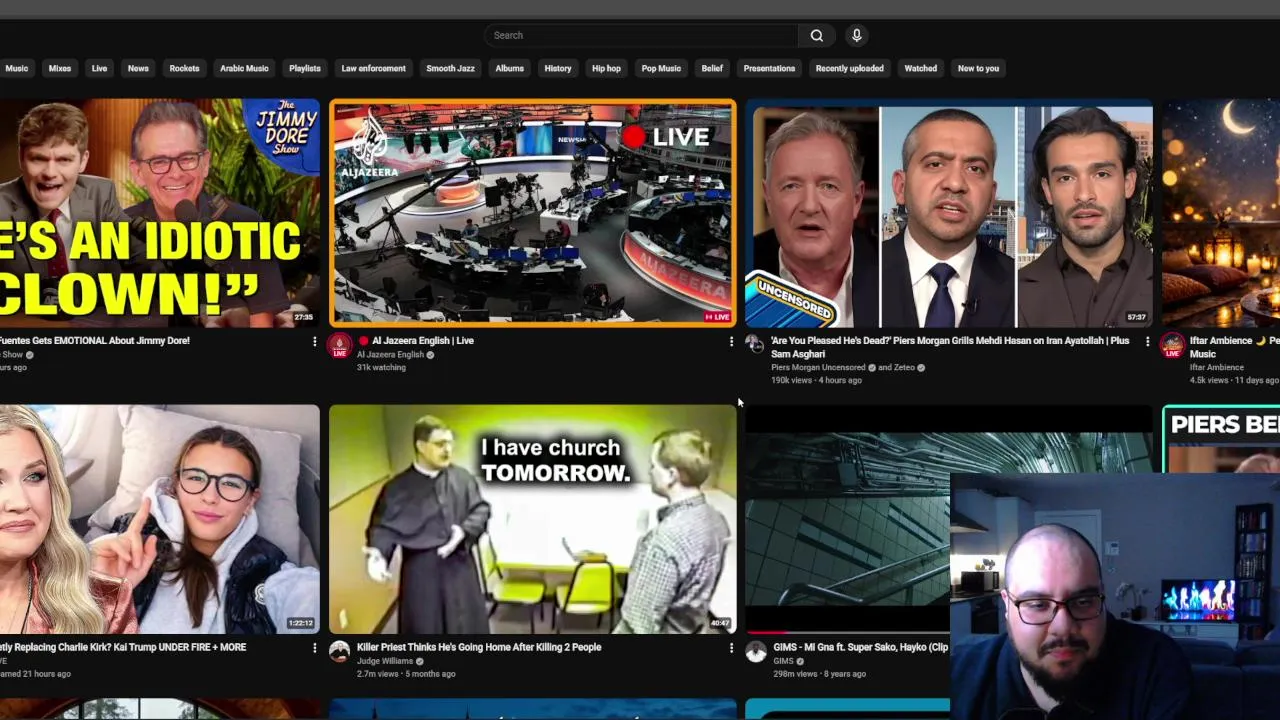1280x720 pixels.
Task: Open the GIMS music video thumbnail
Action: [x=847, y=519]
